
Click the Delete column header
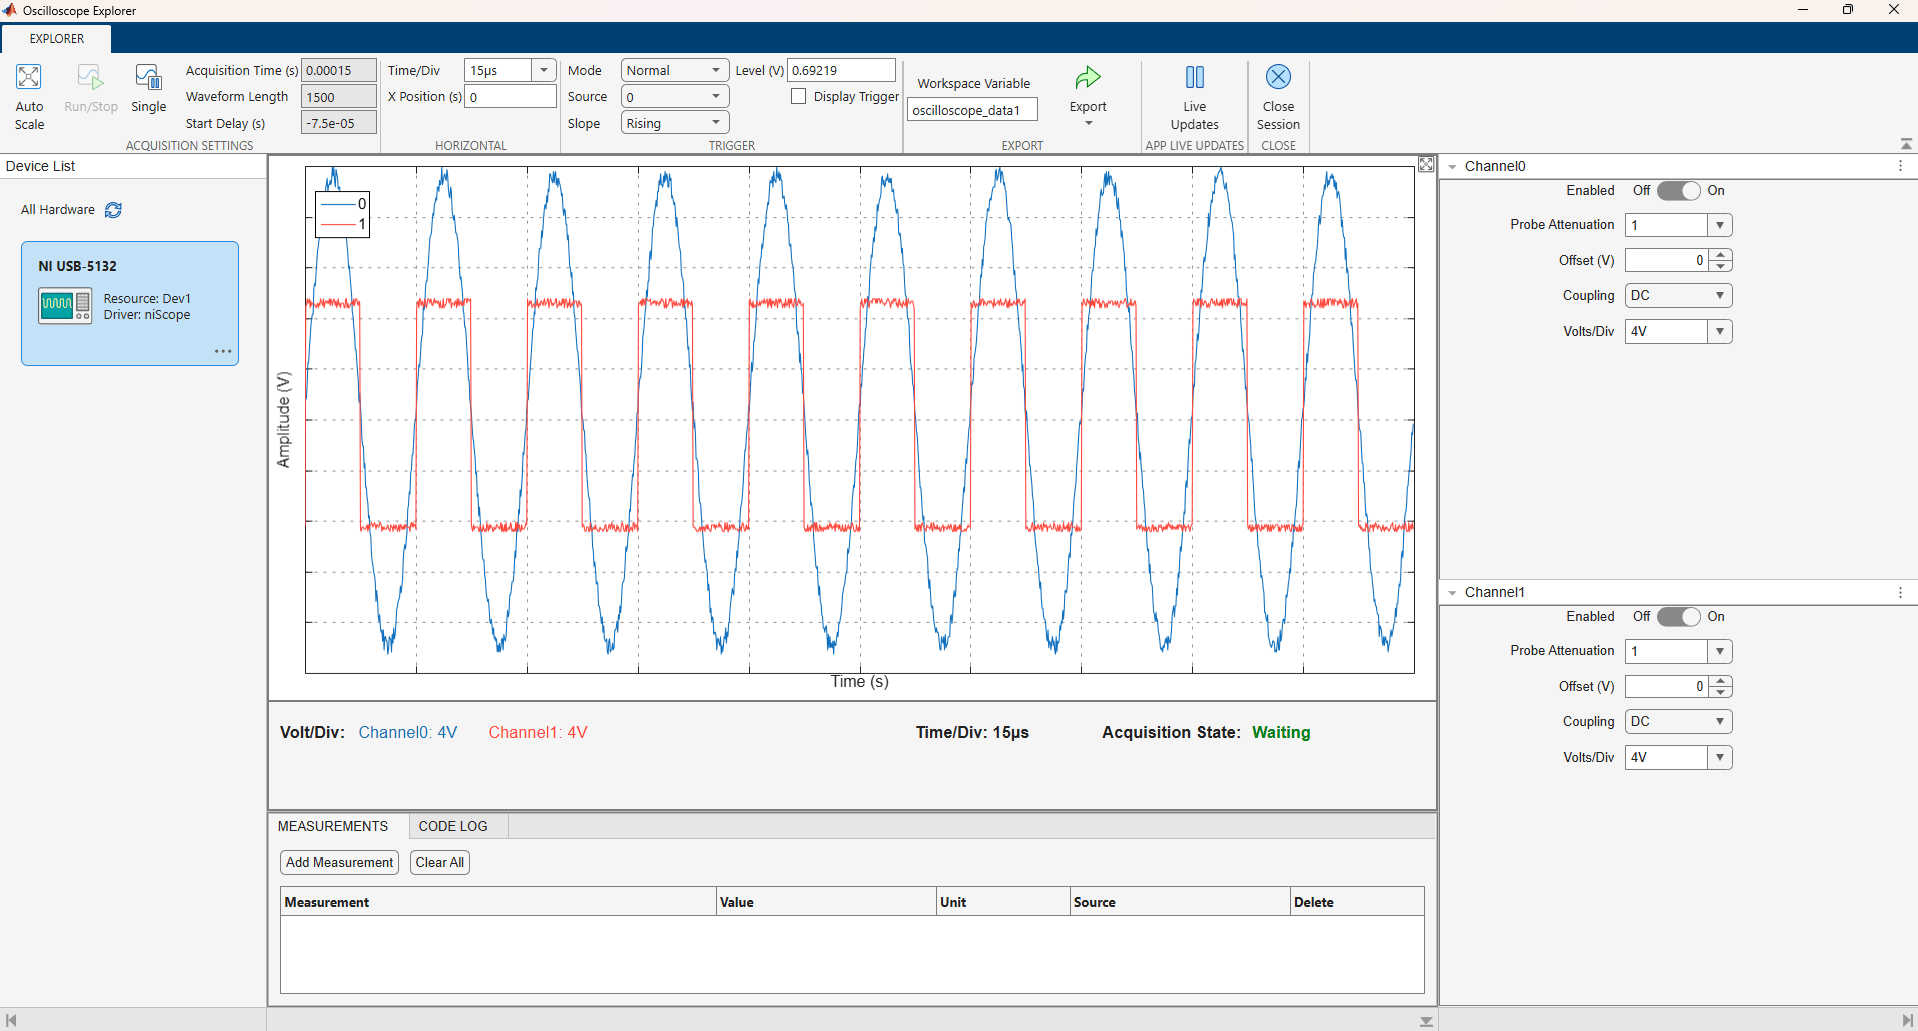[1357, 902]
